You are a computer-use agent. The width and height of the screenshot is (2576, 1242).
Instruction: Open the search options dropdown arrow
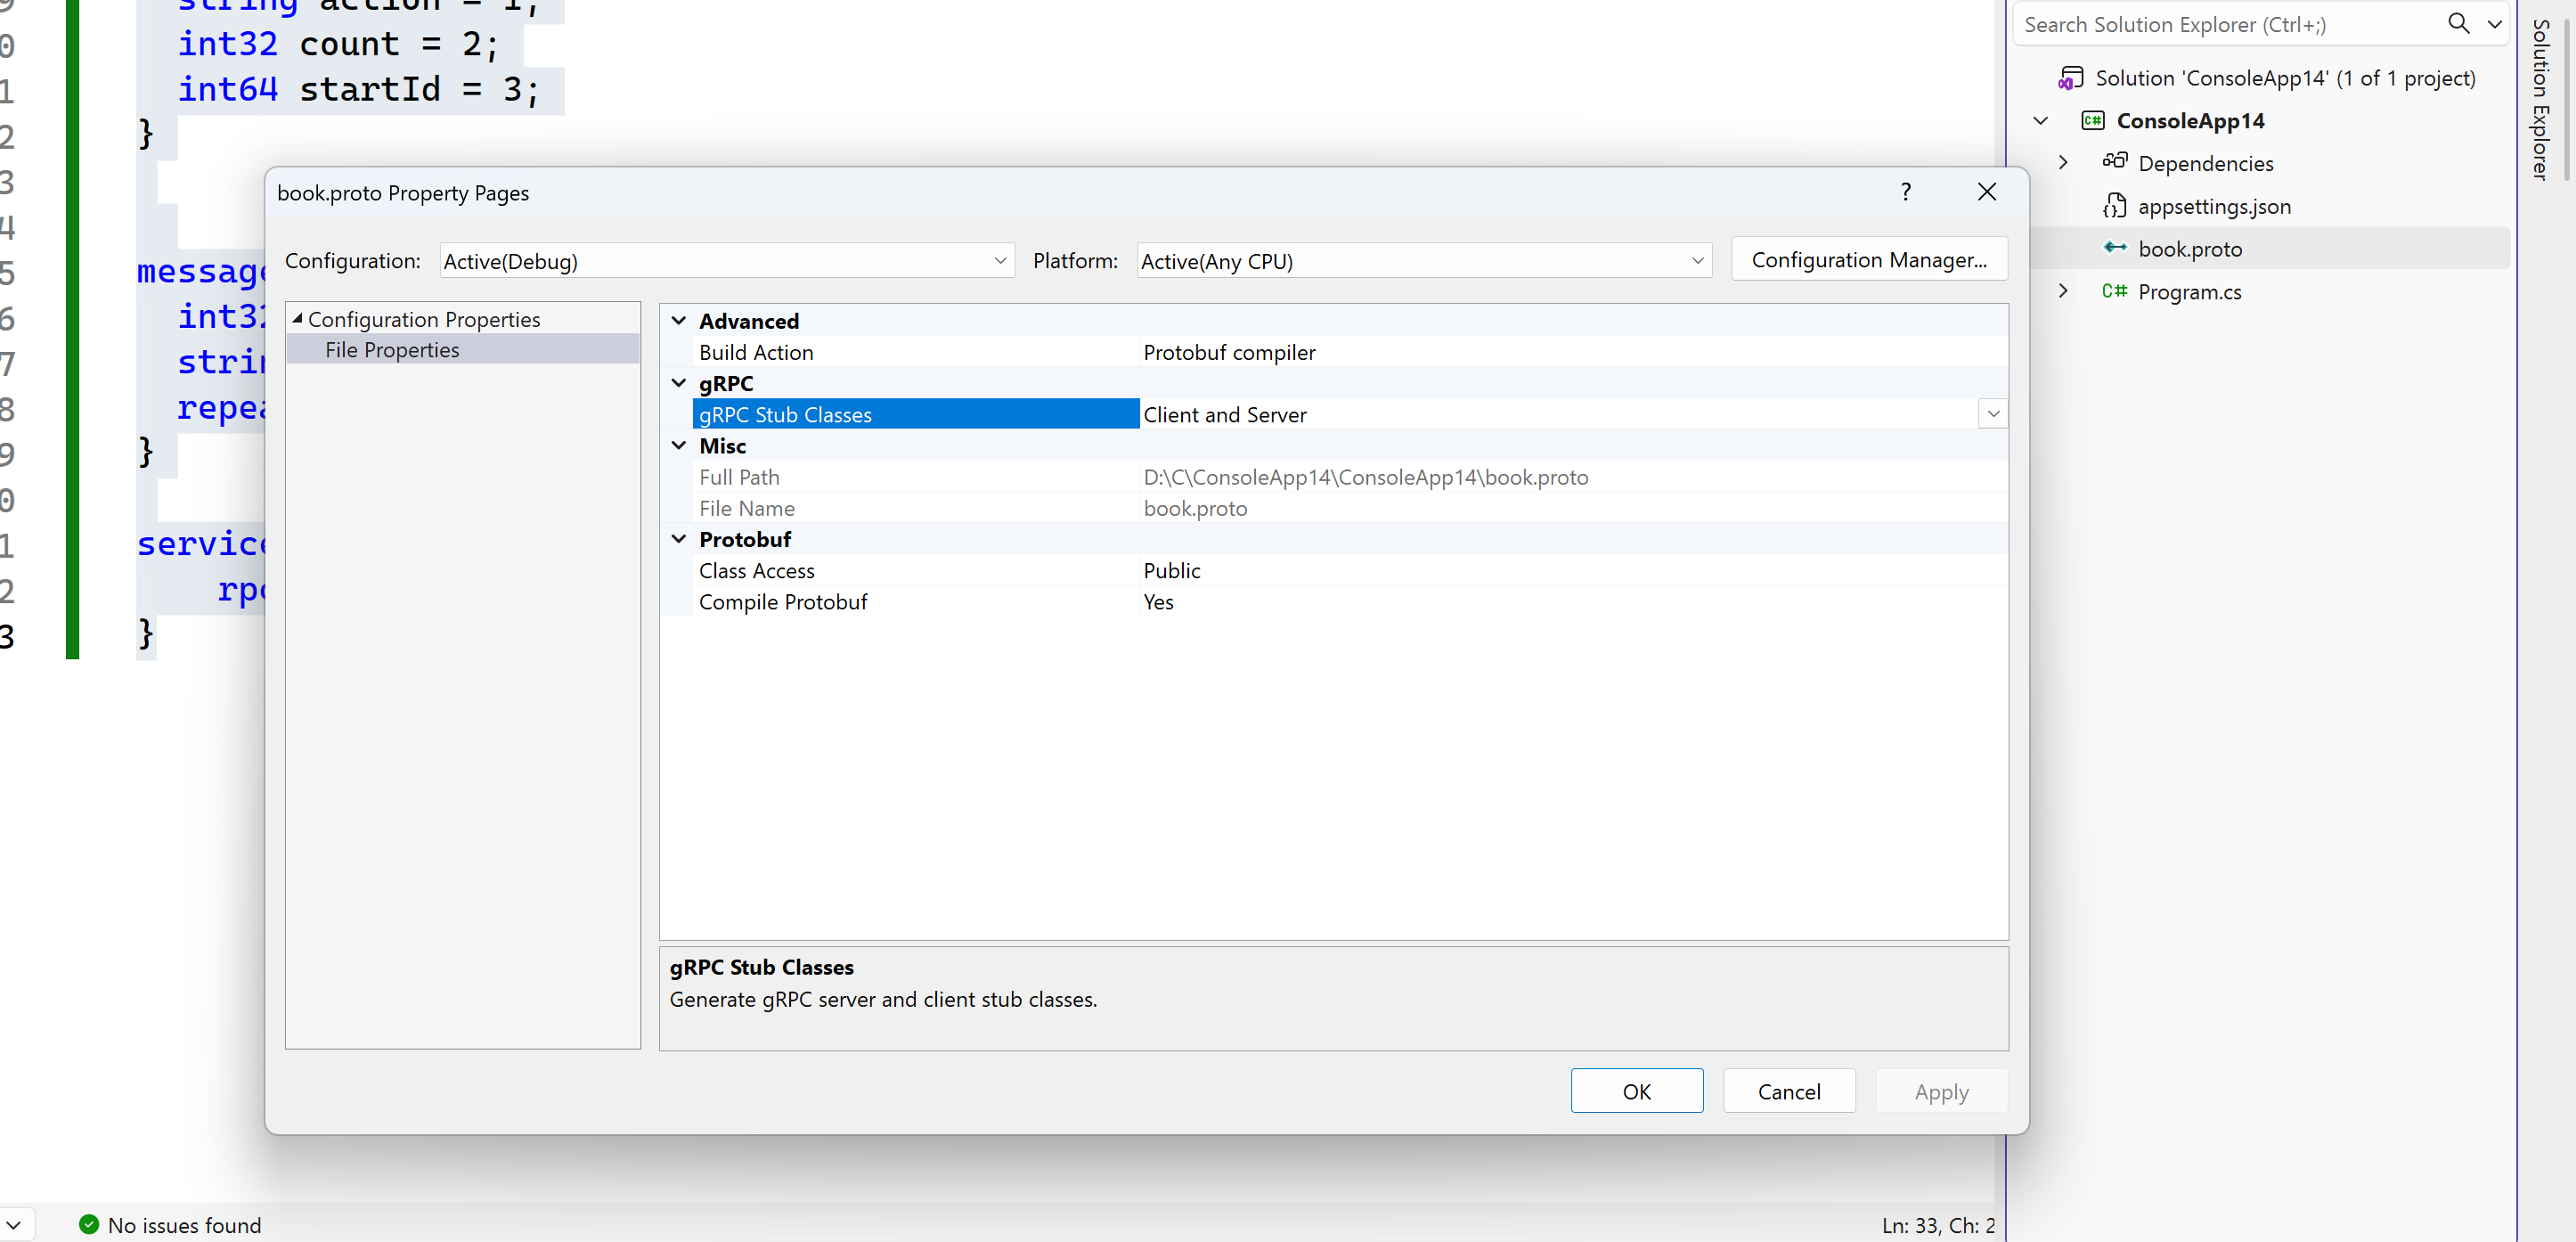[2494, 24]
